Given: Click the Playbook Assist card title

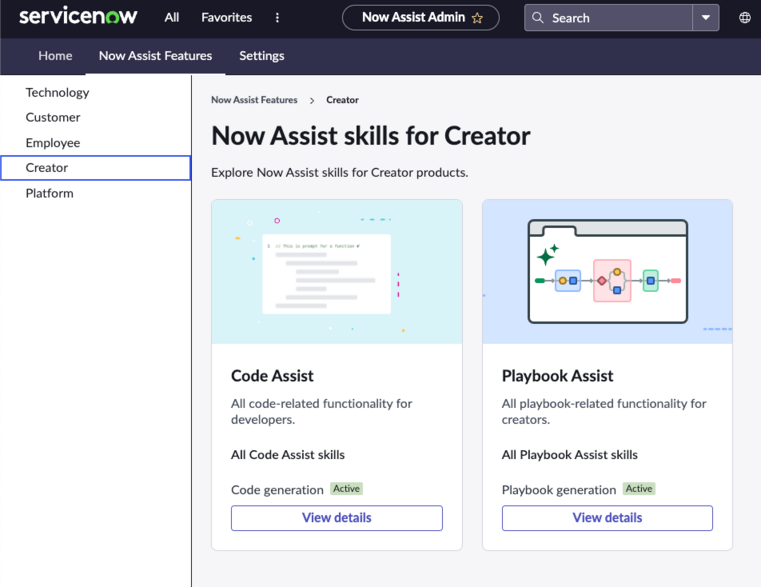Looking at the screenshot, I should coord(558,376).
